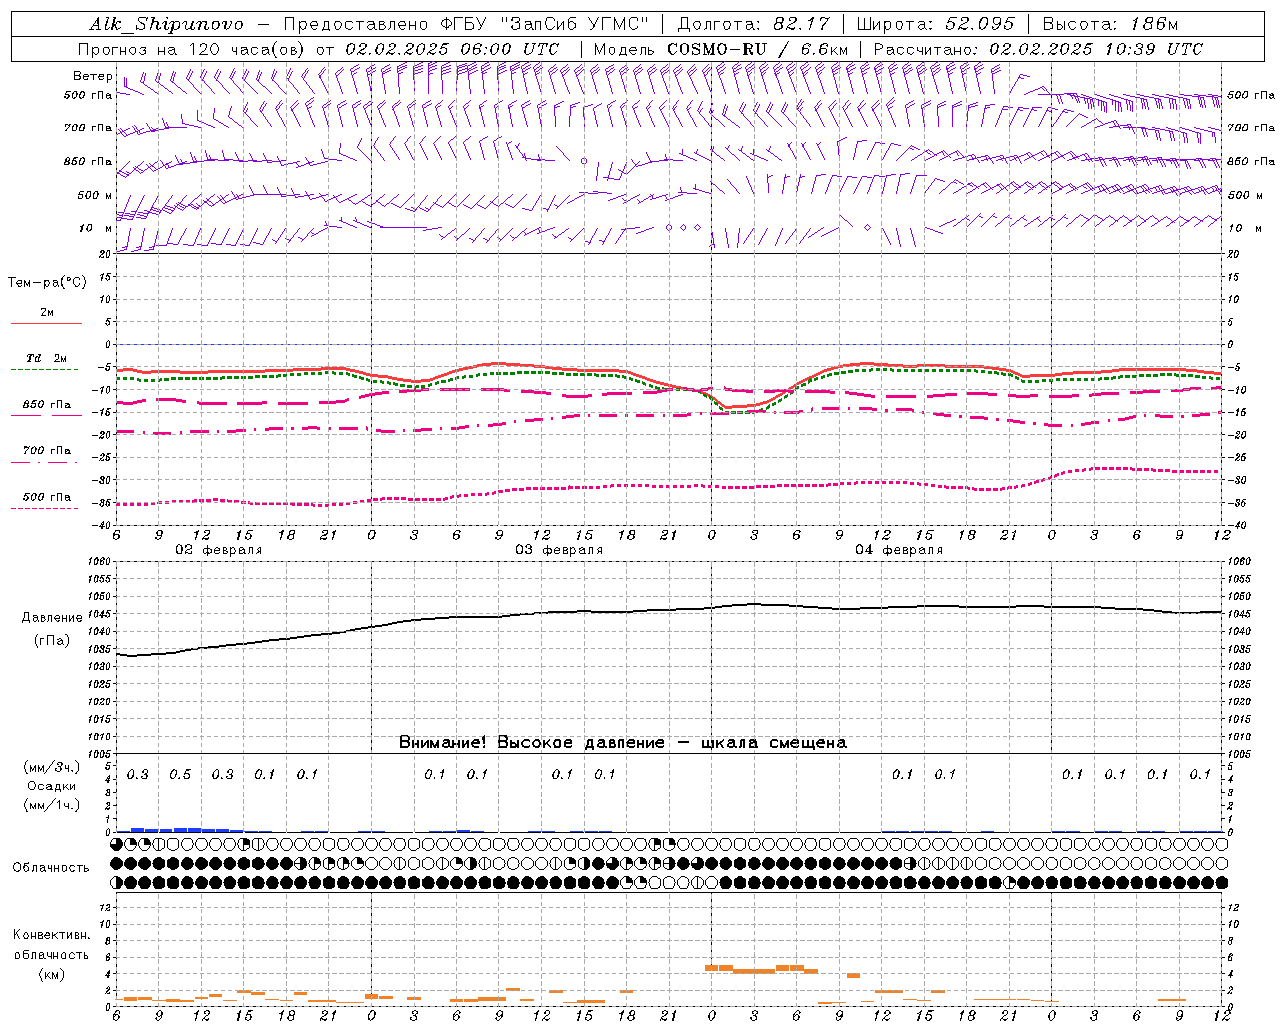Click the warning Внимание! Высокое давление – шкала смещена
1280x1024 pixels.
pos(623,743)
